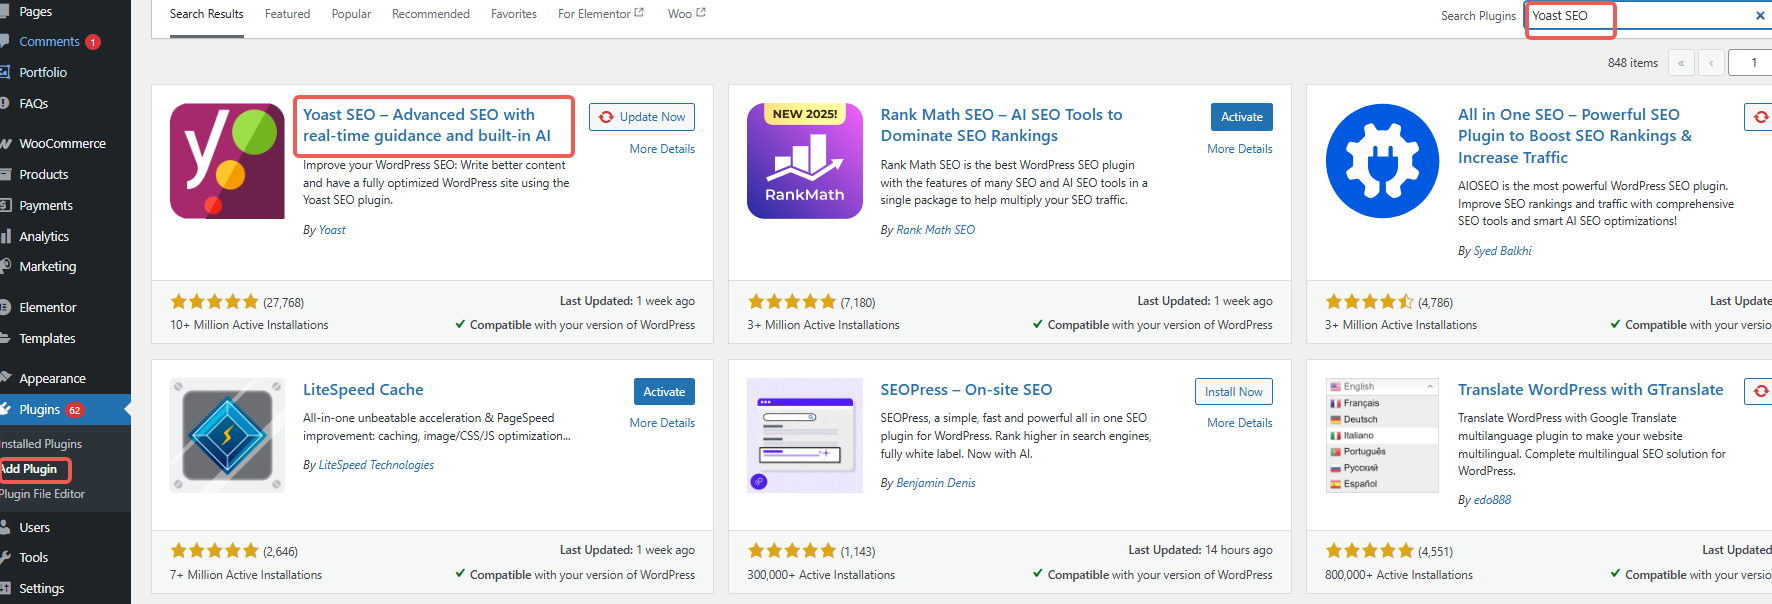Viewport: 1772px width, 604px height.
Task: Click Install Now for SEOPress
Action: coord(1234,392)
